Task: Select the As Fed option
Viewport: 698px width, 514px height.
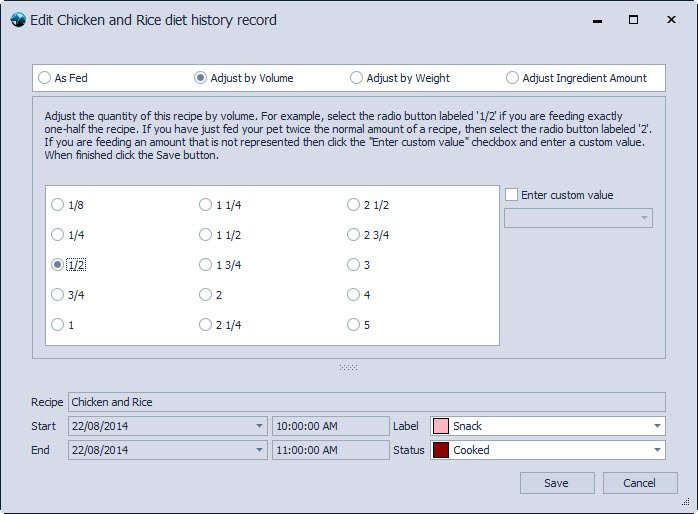Action: 45,78
